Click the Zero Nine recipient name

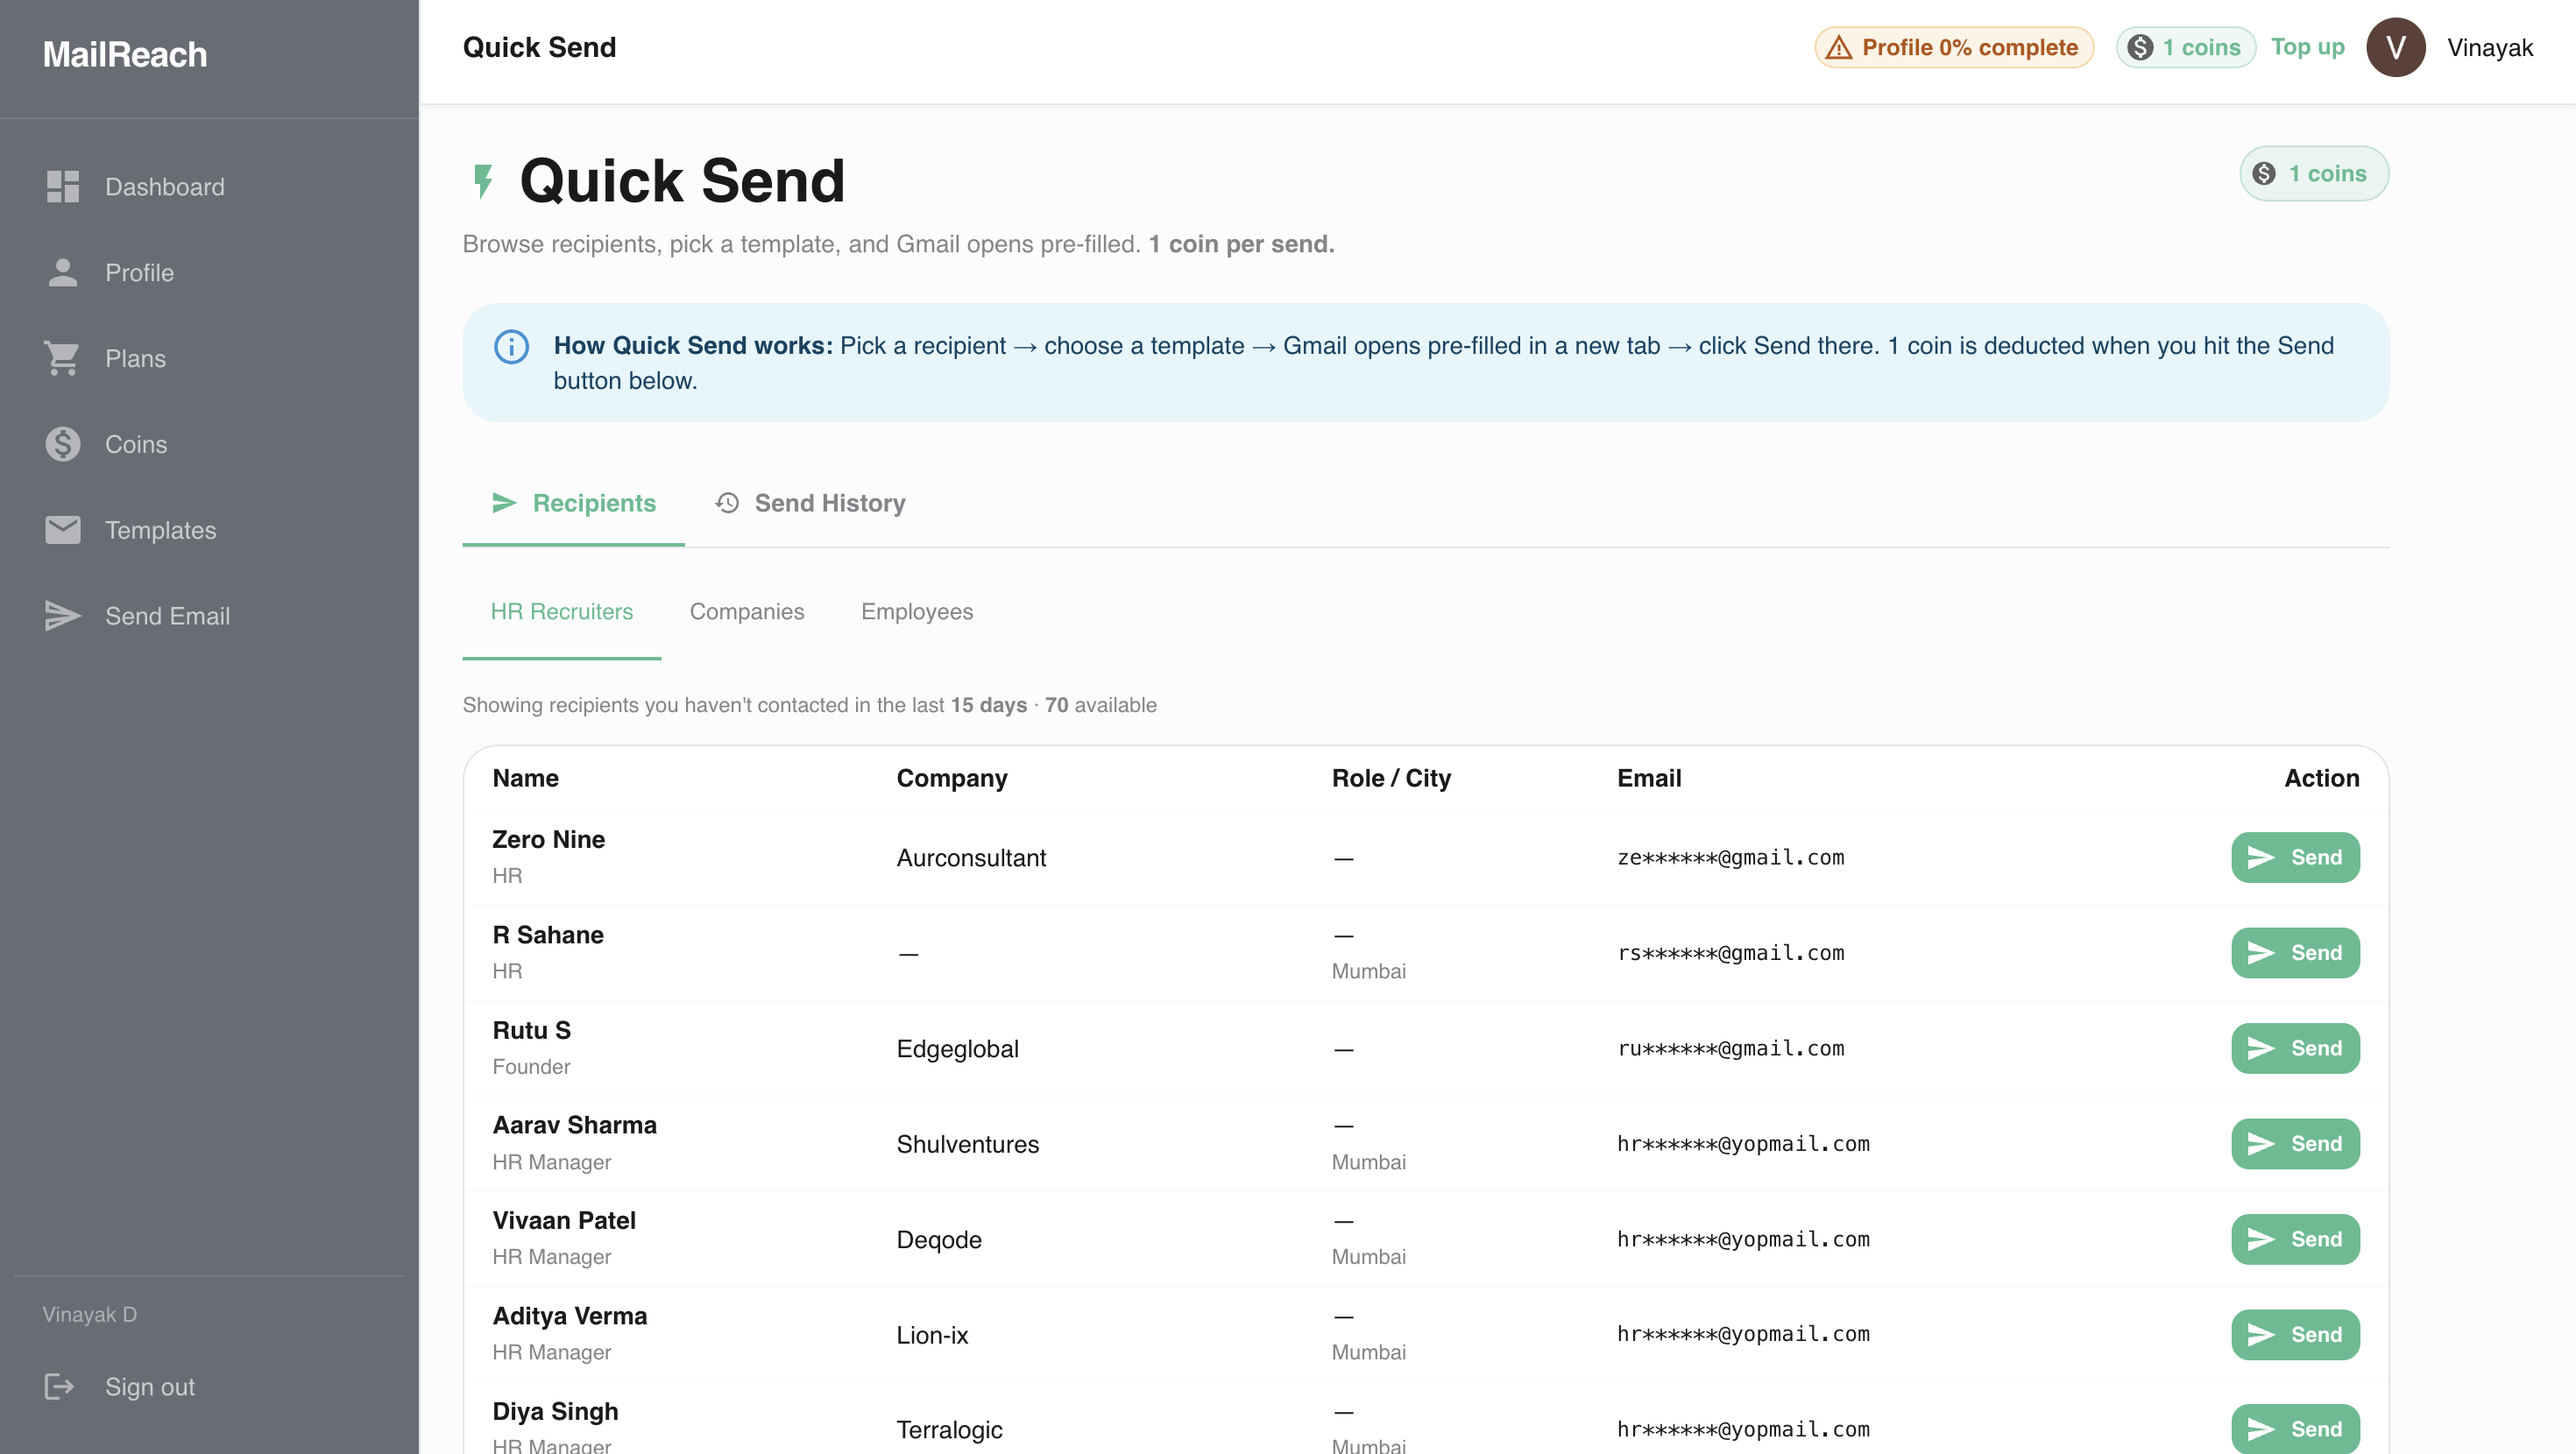548,839
